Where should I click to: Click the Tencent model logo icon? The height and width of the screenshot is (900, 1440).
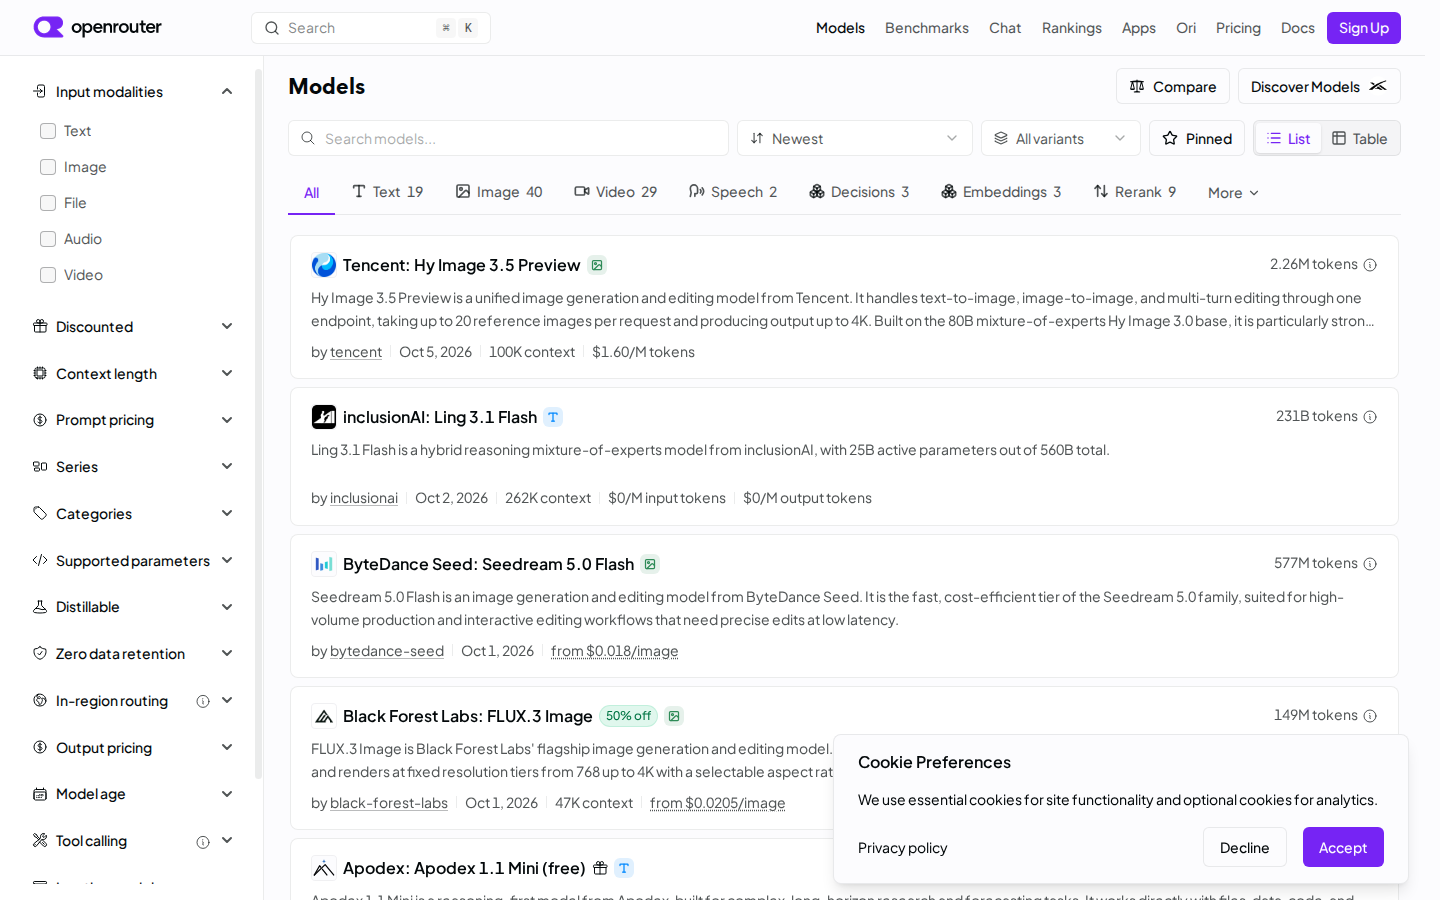(324, 265)
